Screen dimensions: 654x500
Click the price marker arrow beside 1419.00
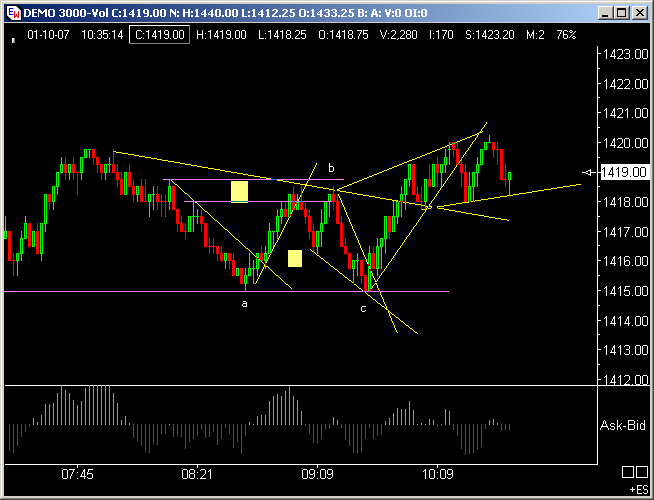[589, 172]
